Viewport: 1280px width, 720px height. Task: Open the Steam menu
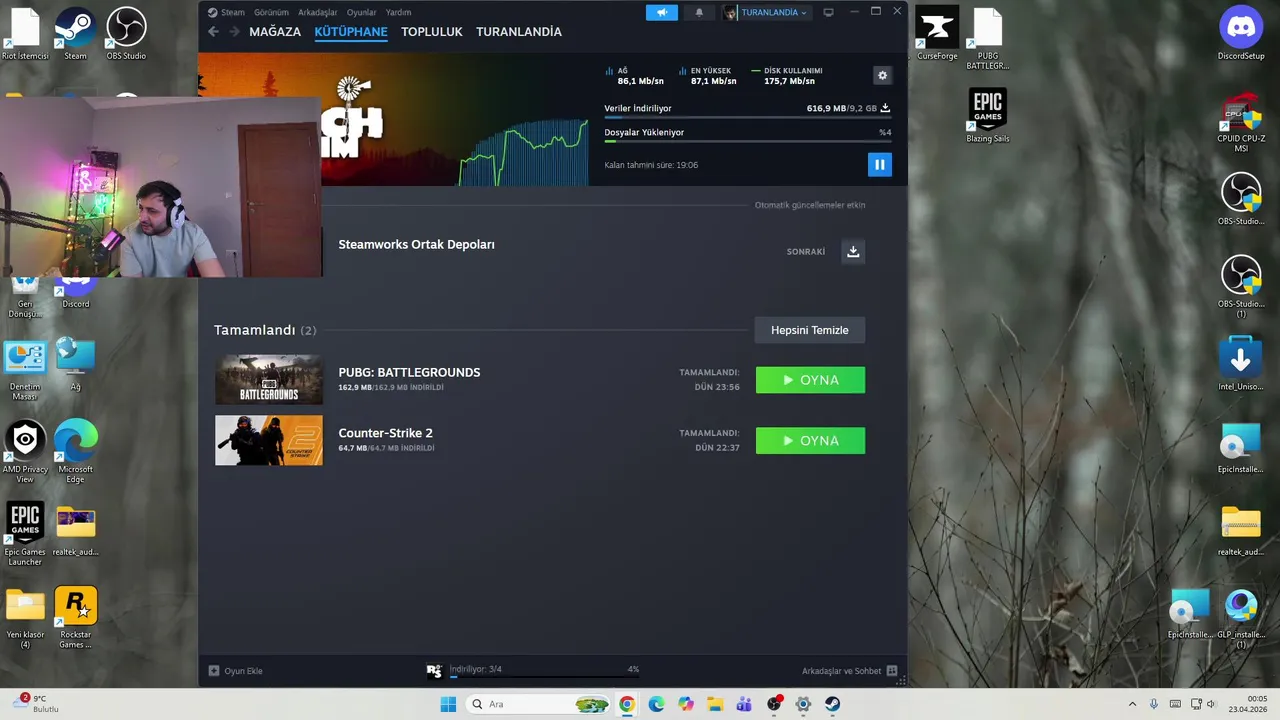[x=226, y=12]
